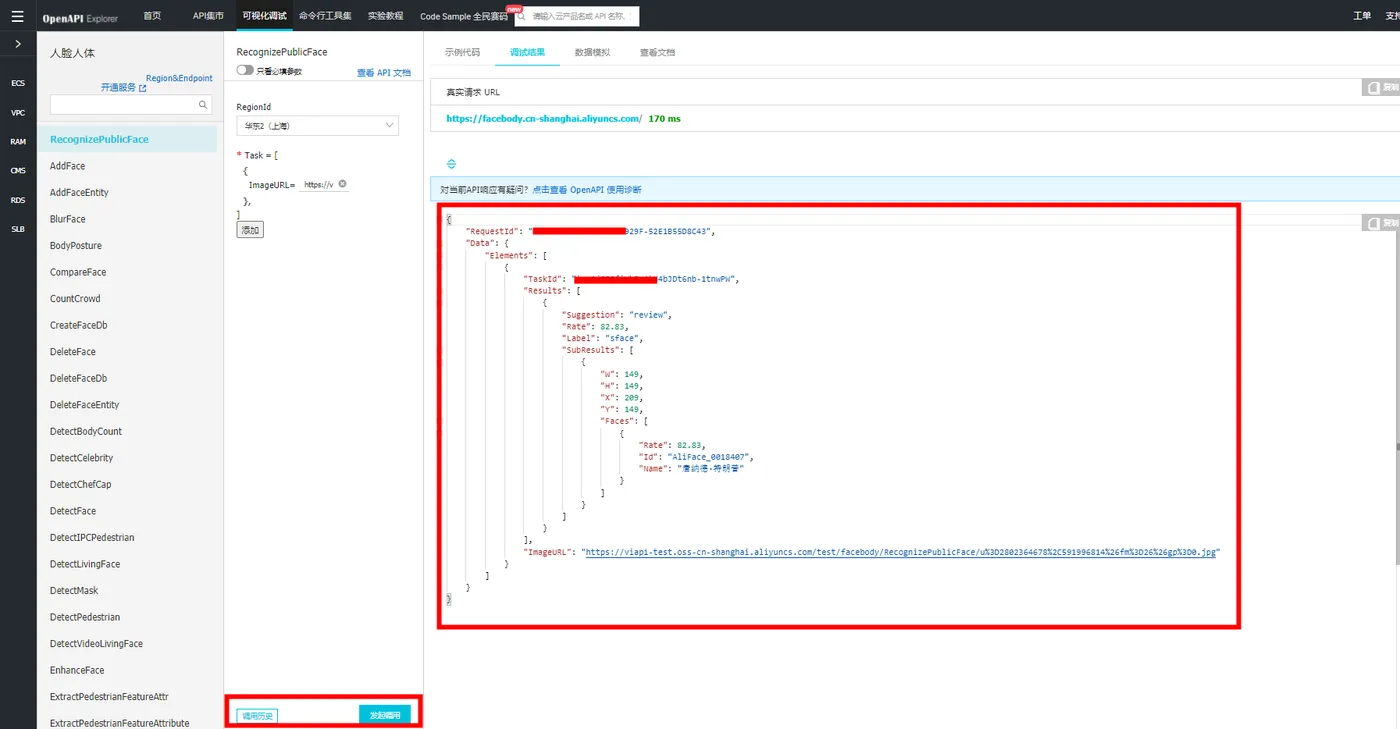
Task: Switch to 数据模拟 tab
Action: coord(592,52)
